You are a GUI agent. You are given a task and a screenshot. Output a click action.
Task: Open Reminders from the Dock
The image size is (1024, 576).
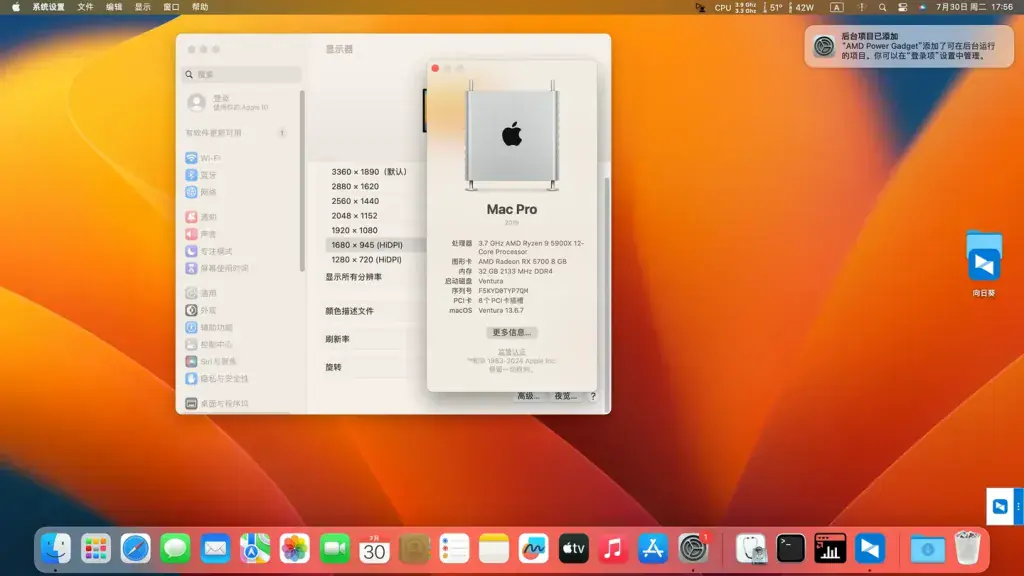coord(454,549)
